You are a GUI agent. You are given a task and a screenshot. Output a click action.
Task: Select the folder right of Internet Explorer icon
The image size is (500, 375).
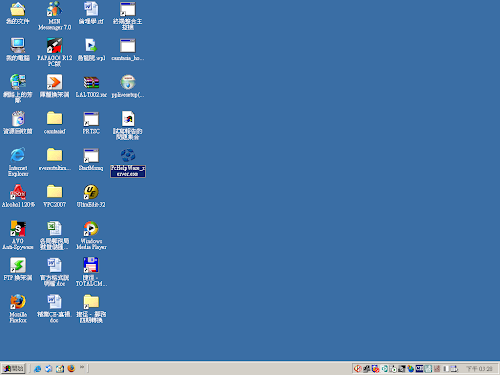tap(54, 155)
